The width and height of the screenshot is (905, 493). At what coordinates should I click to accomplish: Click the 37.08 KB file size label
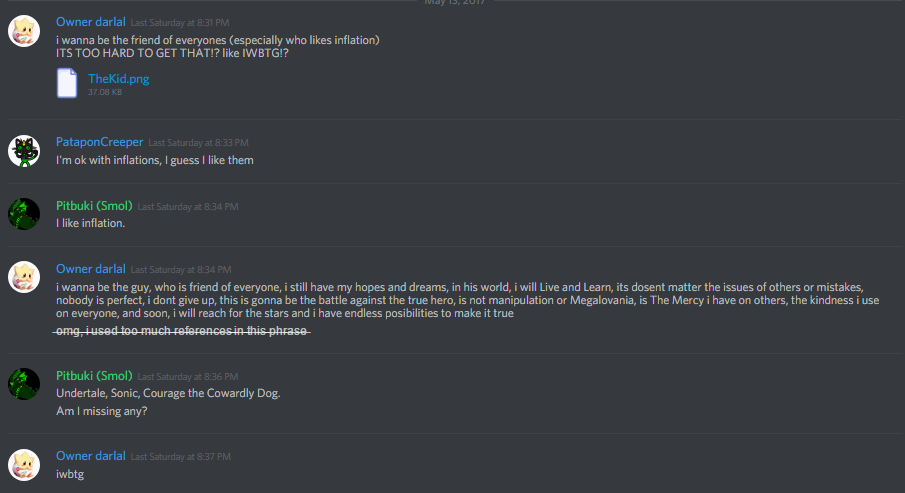(x=104, y=92)
